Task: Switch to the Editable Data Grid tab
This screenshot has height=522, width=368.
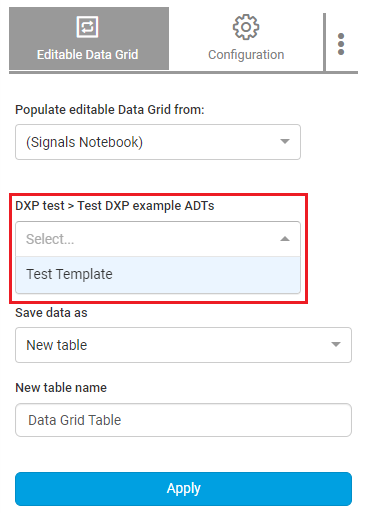Action: pos(89,39)
